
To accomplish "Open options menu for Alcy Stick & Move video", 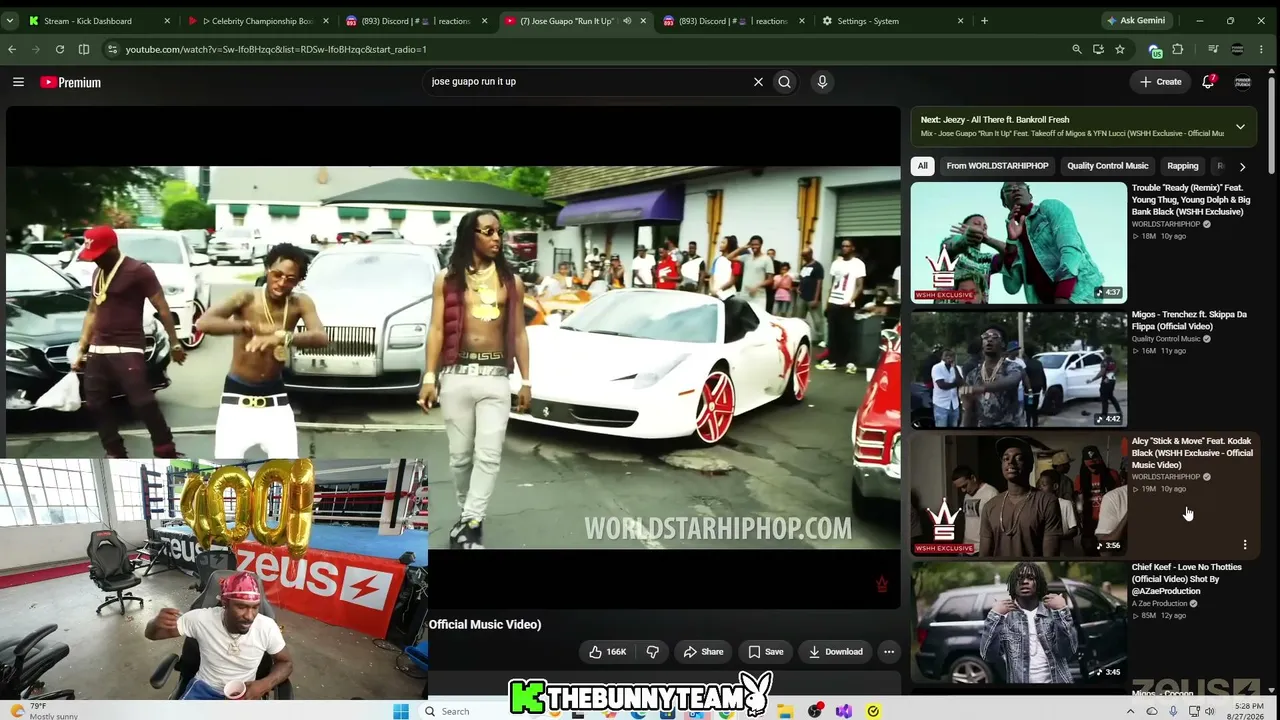I will pos(1245,545).
